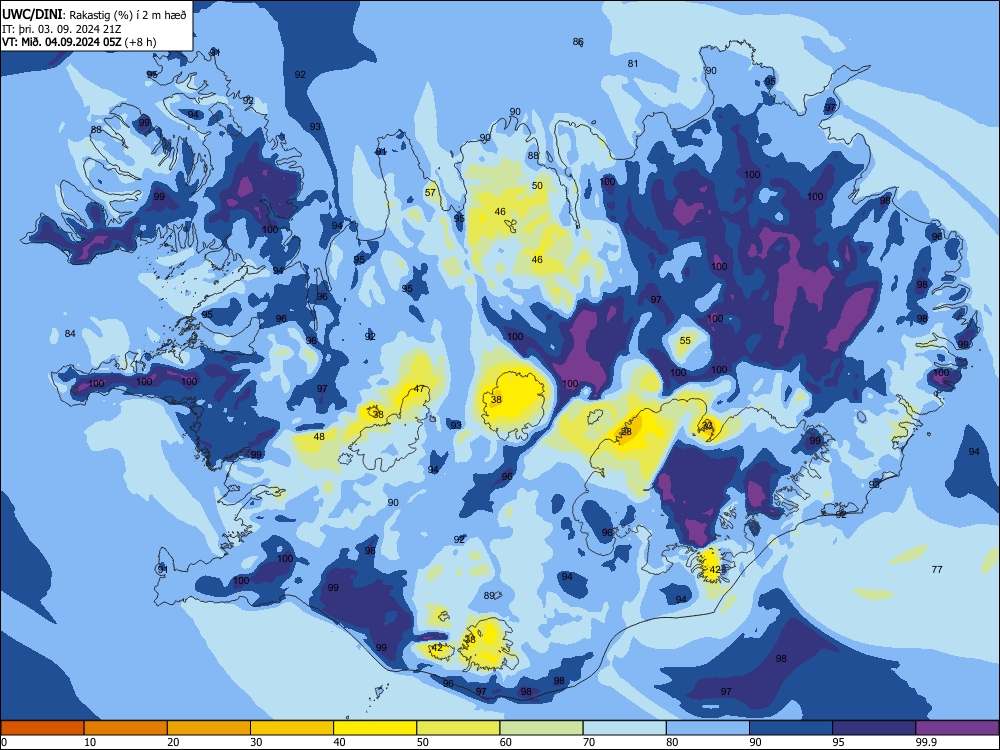
Task: Click the 70–80 pale blue legend swatch
Action: (x=624, y=728)
